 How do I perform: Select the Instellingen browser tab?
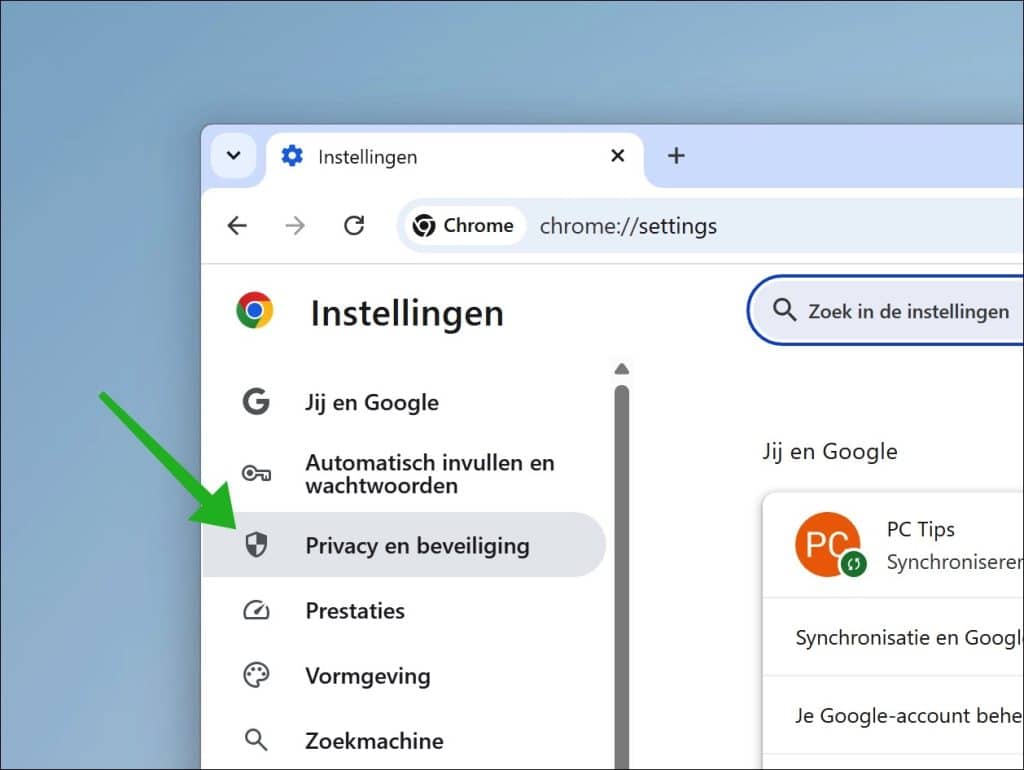[454, 157]
